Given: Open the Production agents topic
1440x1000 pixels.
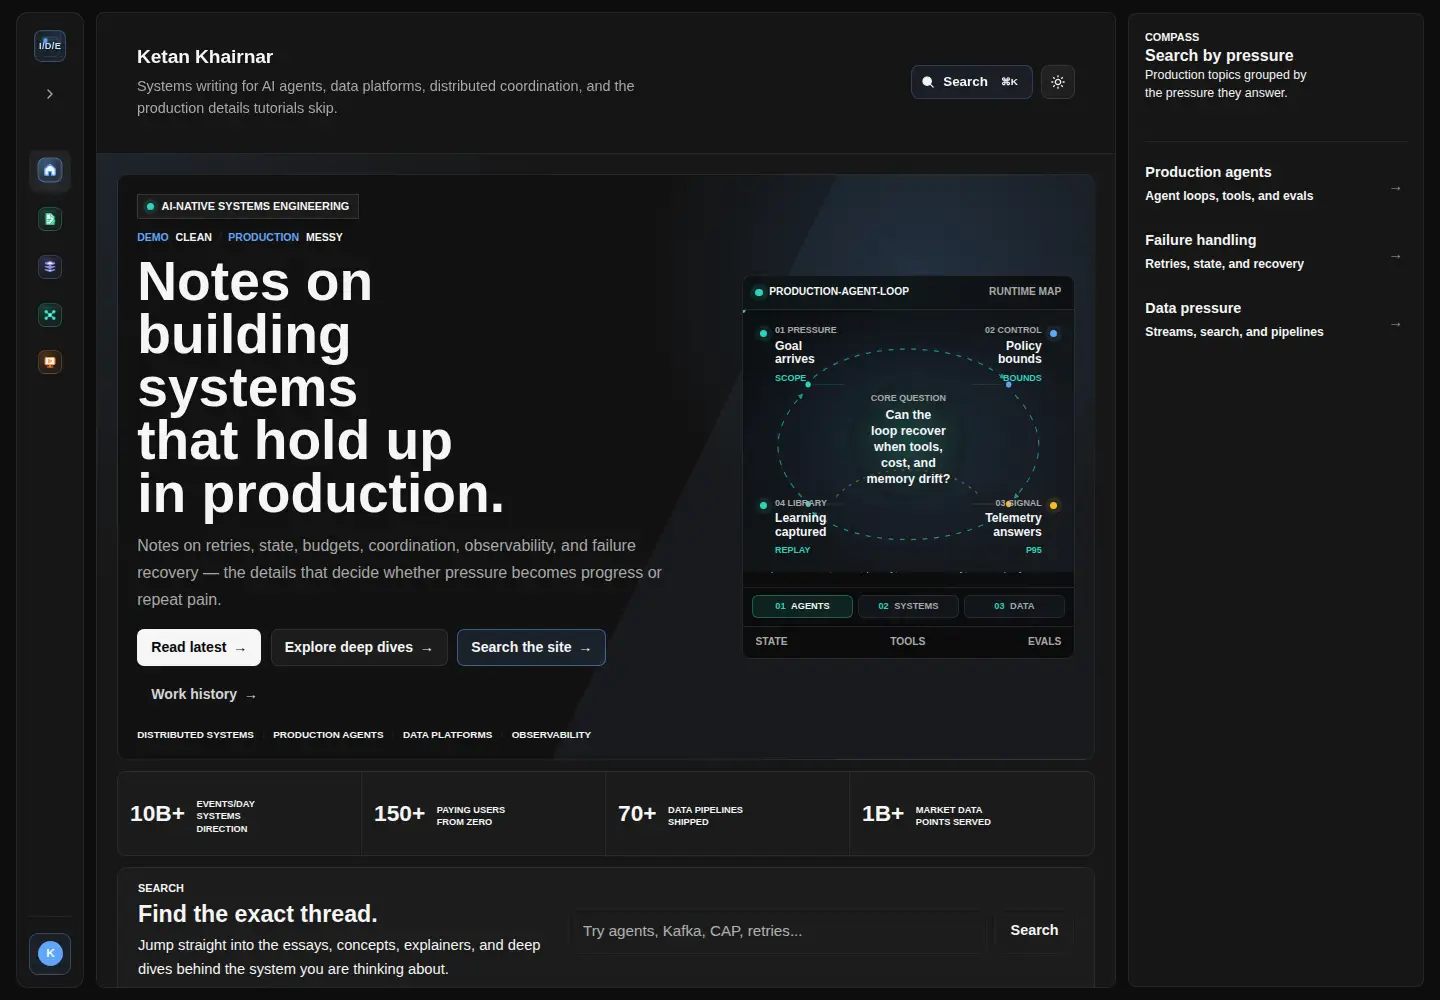Looking at the screenshot, I should point(1275,184).
